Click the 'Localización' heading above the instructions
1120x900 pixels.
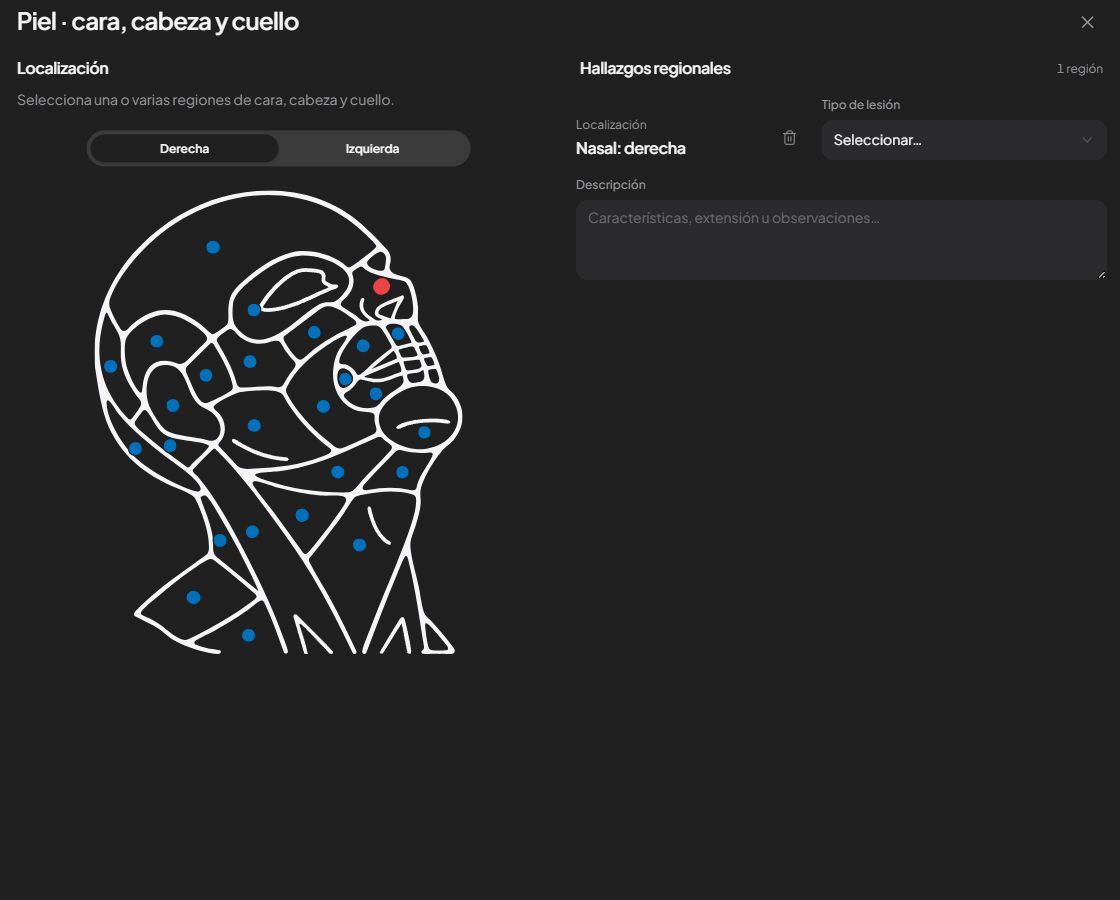pos(63,69)
